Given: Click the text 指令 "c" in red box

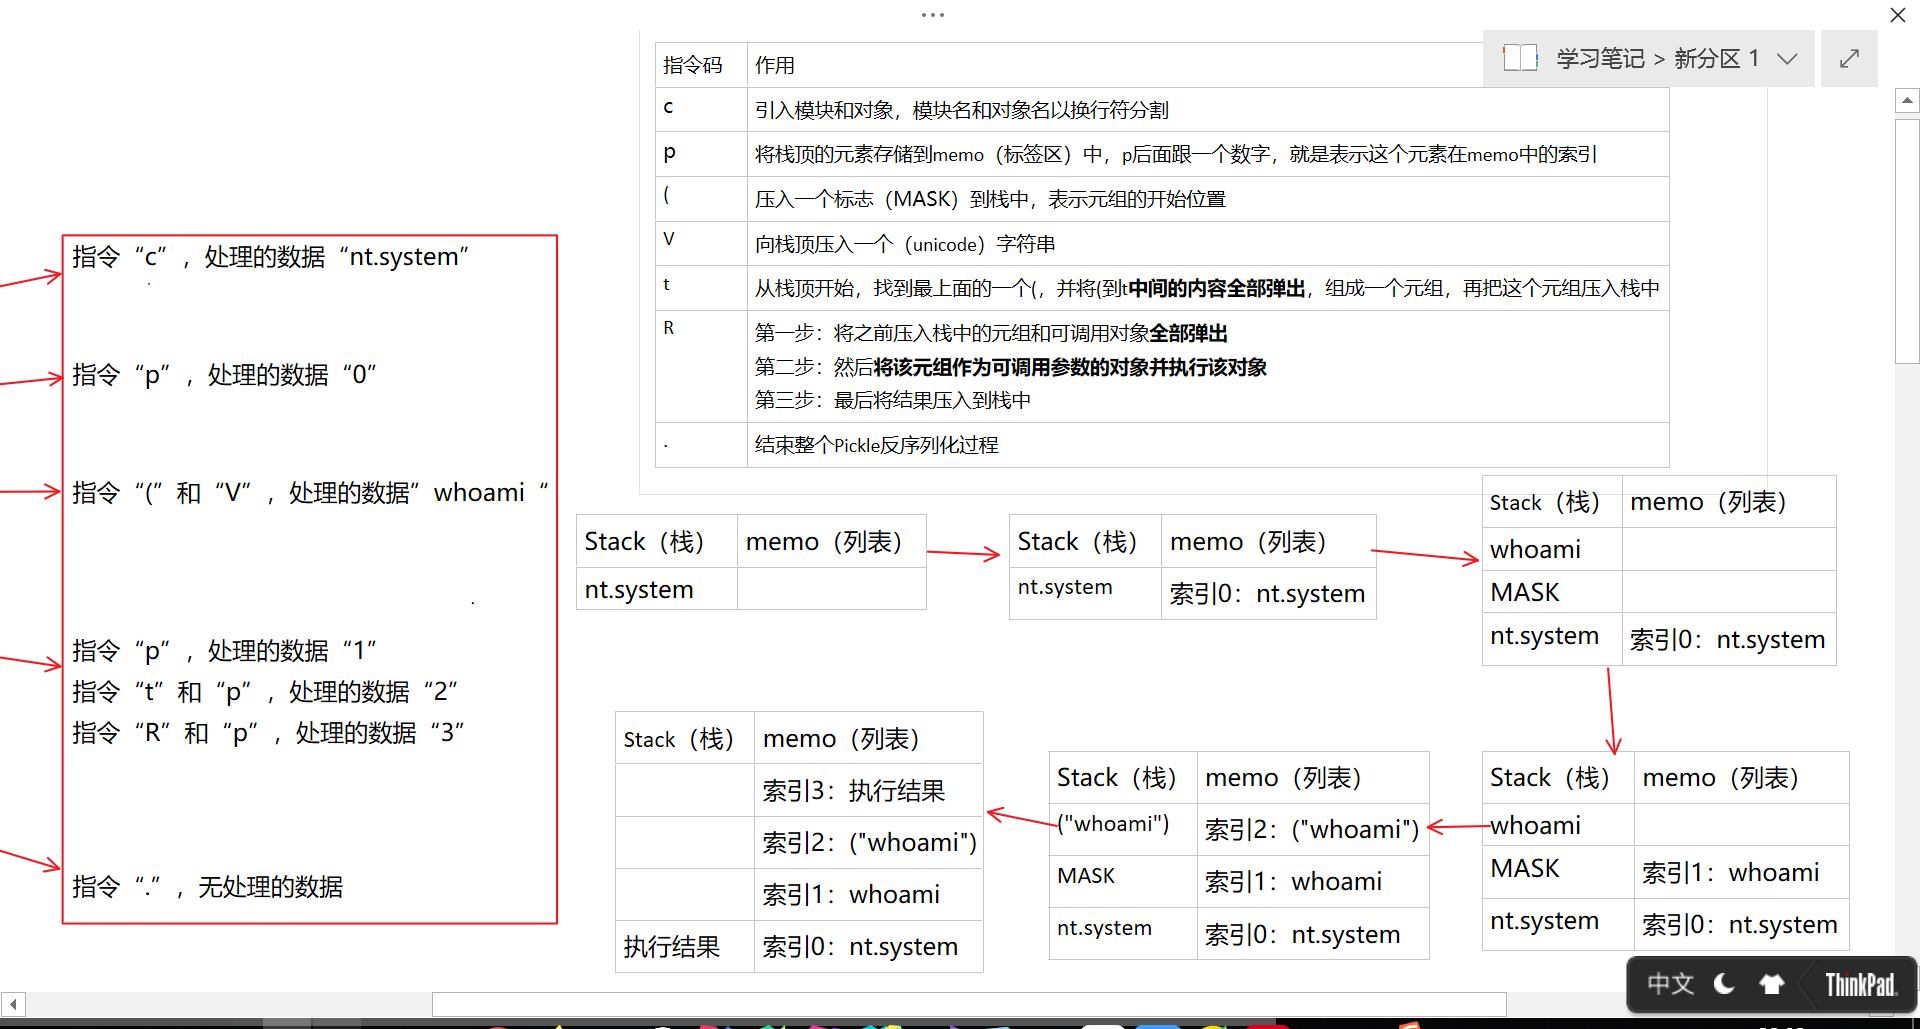Looking at the screenshot, I should point(120,257).
